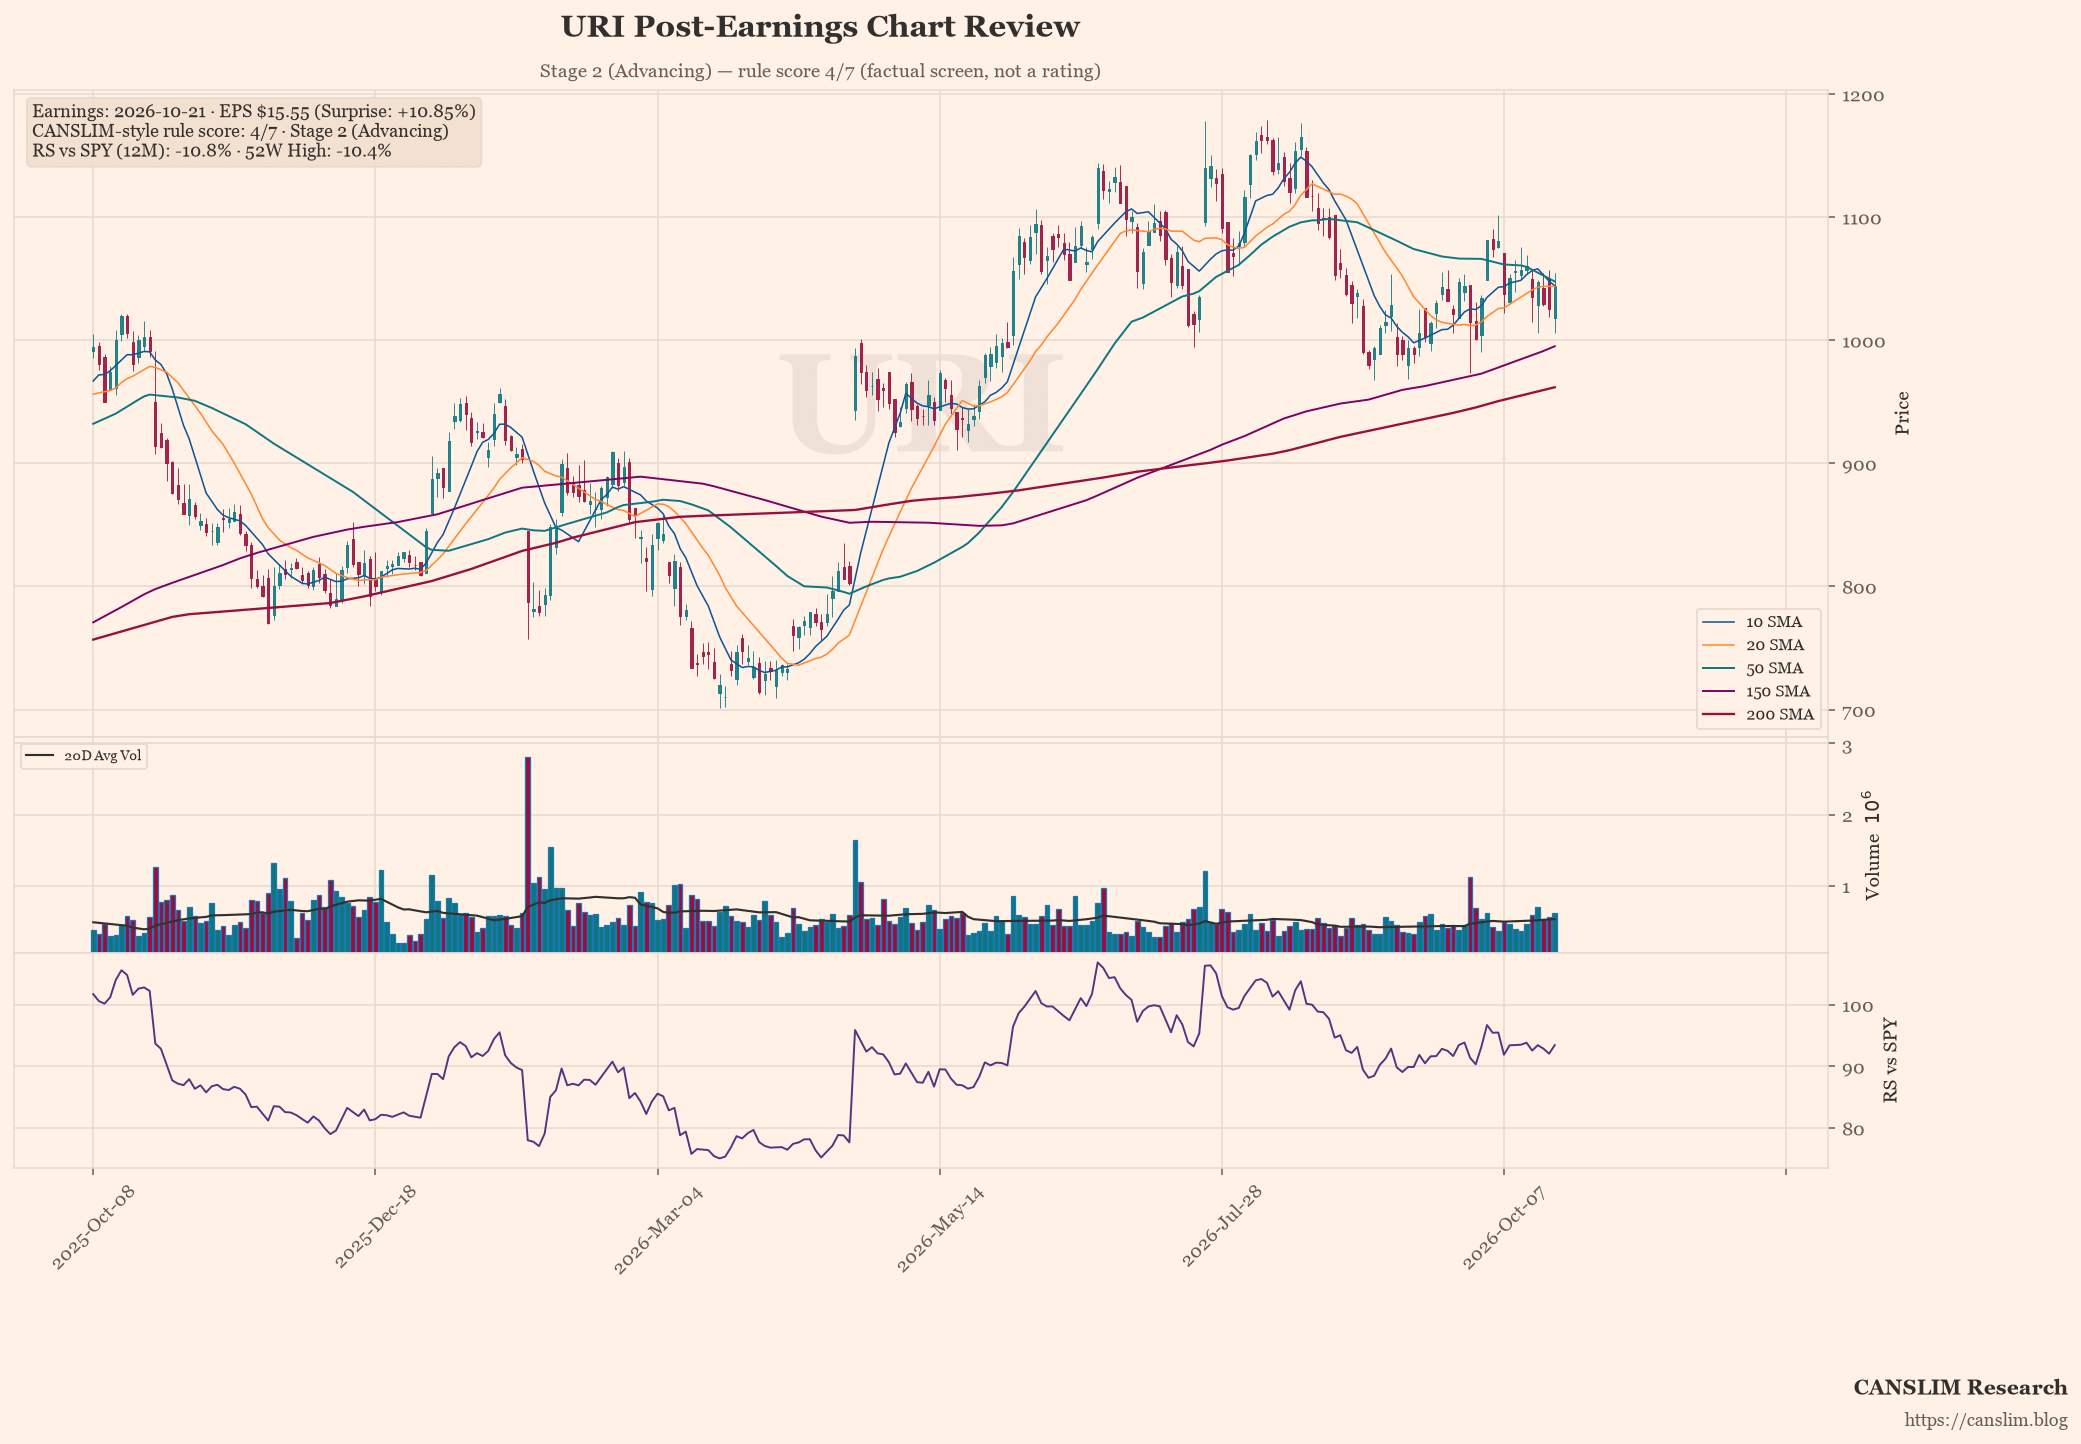2081x1444 pixels.
Task: Click the '50 SMA' legend entry
Action: click(x=1755, y=668)
